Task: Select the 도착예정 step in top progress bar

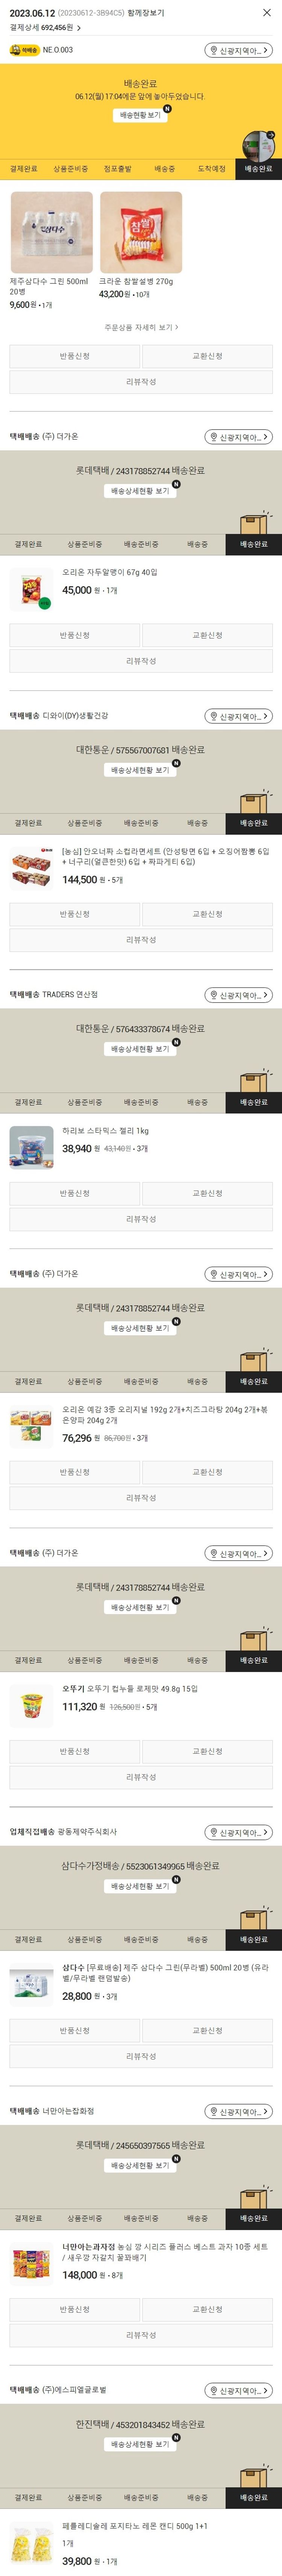Action: click(211, 169)
